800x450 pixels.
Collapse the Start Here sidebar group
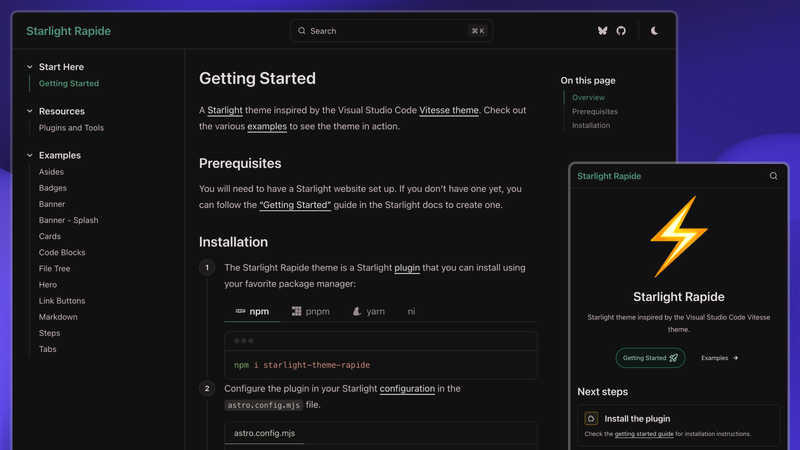[x=55, y=67]
